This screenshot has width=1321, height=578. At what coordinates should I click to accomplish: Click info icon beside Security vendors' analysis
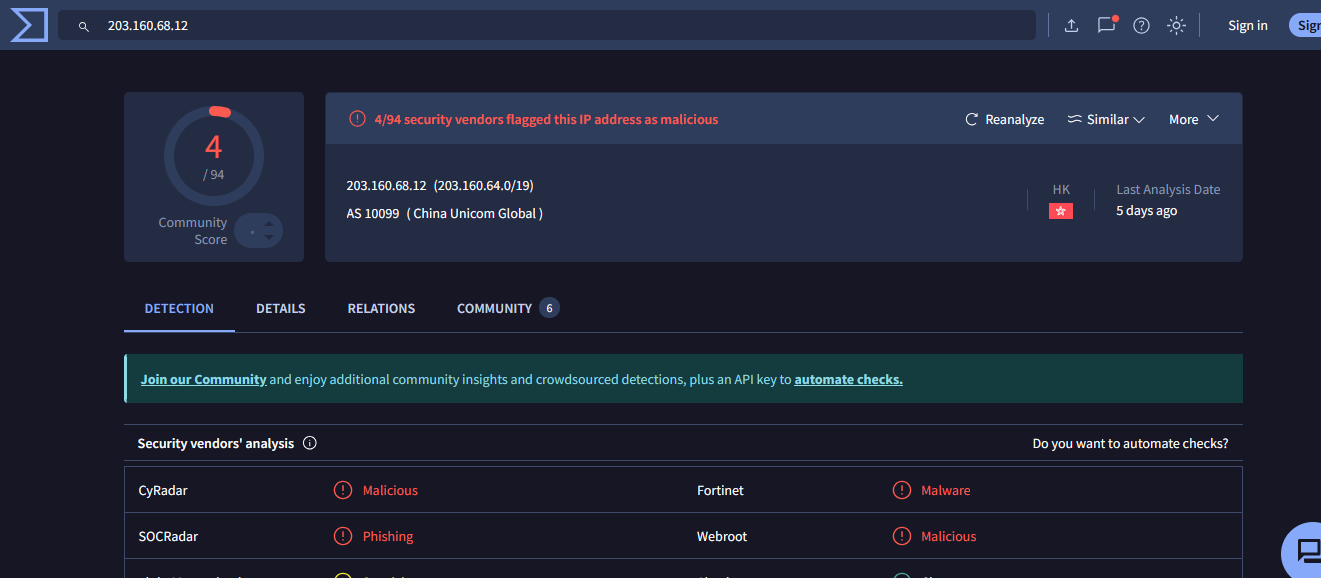[x=310, y=443]
